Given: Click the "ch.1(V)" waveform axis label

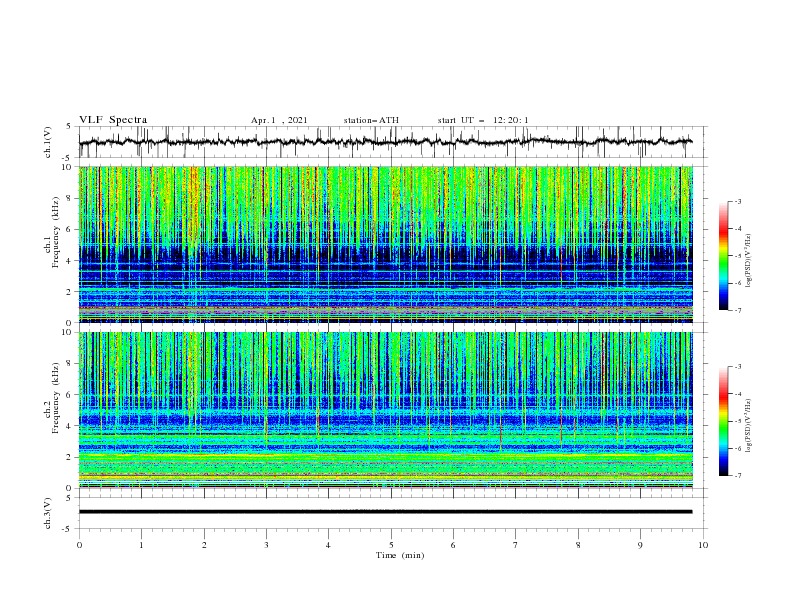Looking at the screenshot, I should 48,142.
